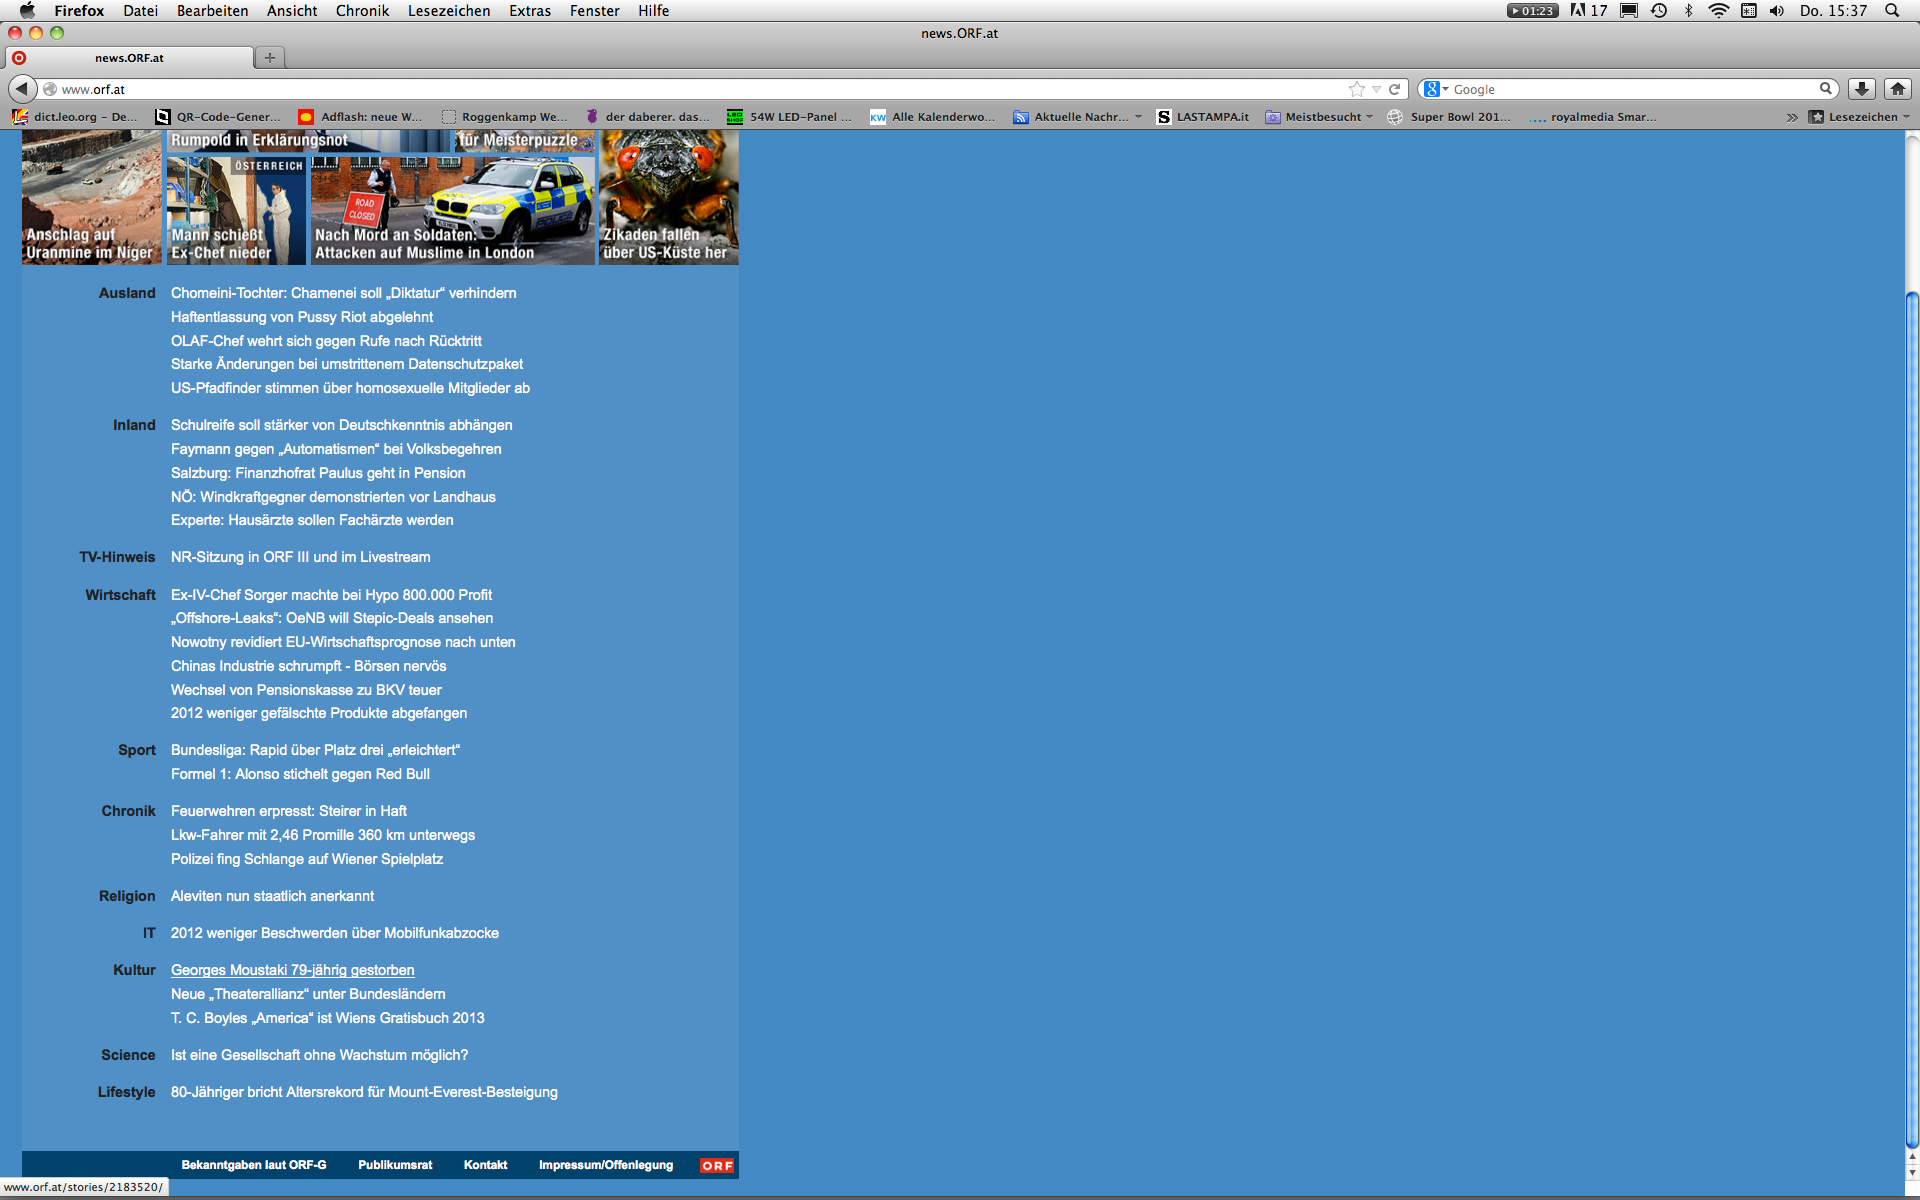Screen dimensions: 1920x1200
Task: Open Polizei fing Schlange auf Wiener Spielplatz
Action: tap(307, 859)
